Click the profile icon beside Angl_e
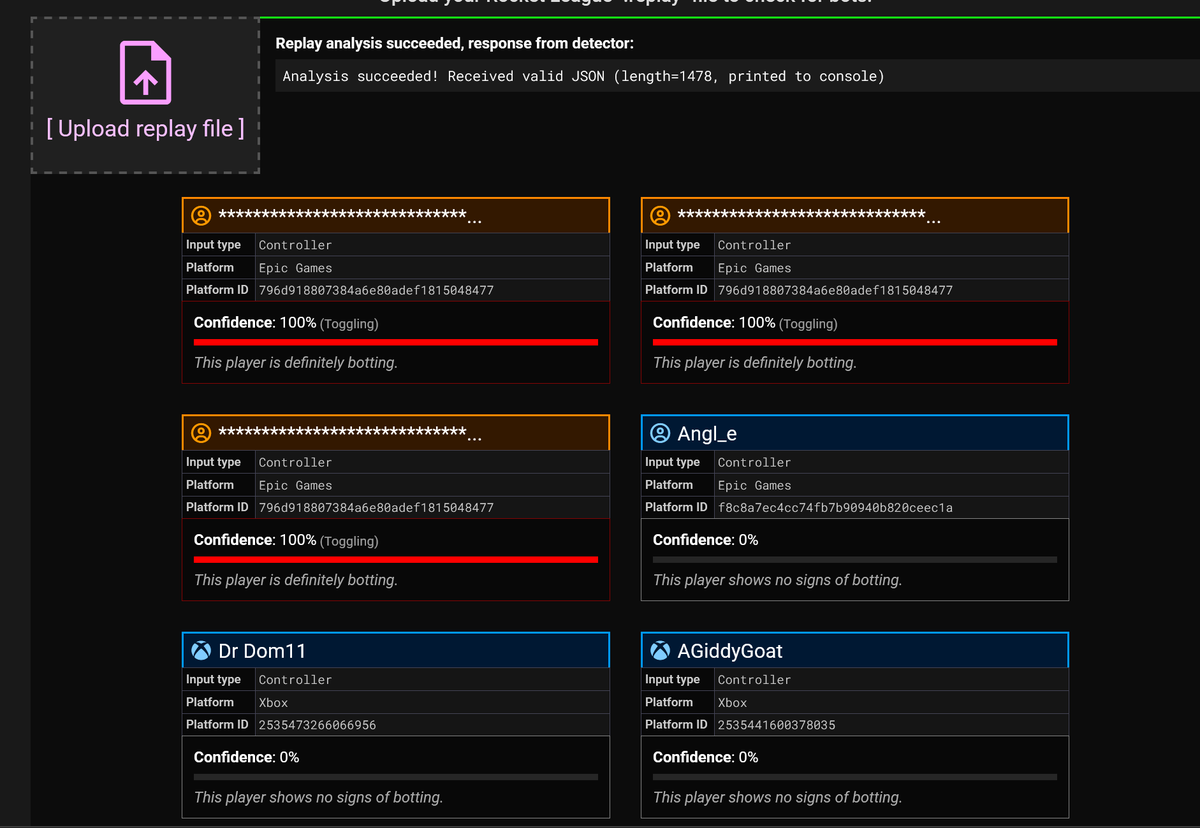The height and width of the screenshot is (828, 1200). [660, 433]
